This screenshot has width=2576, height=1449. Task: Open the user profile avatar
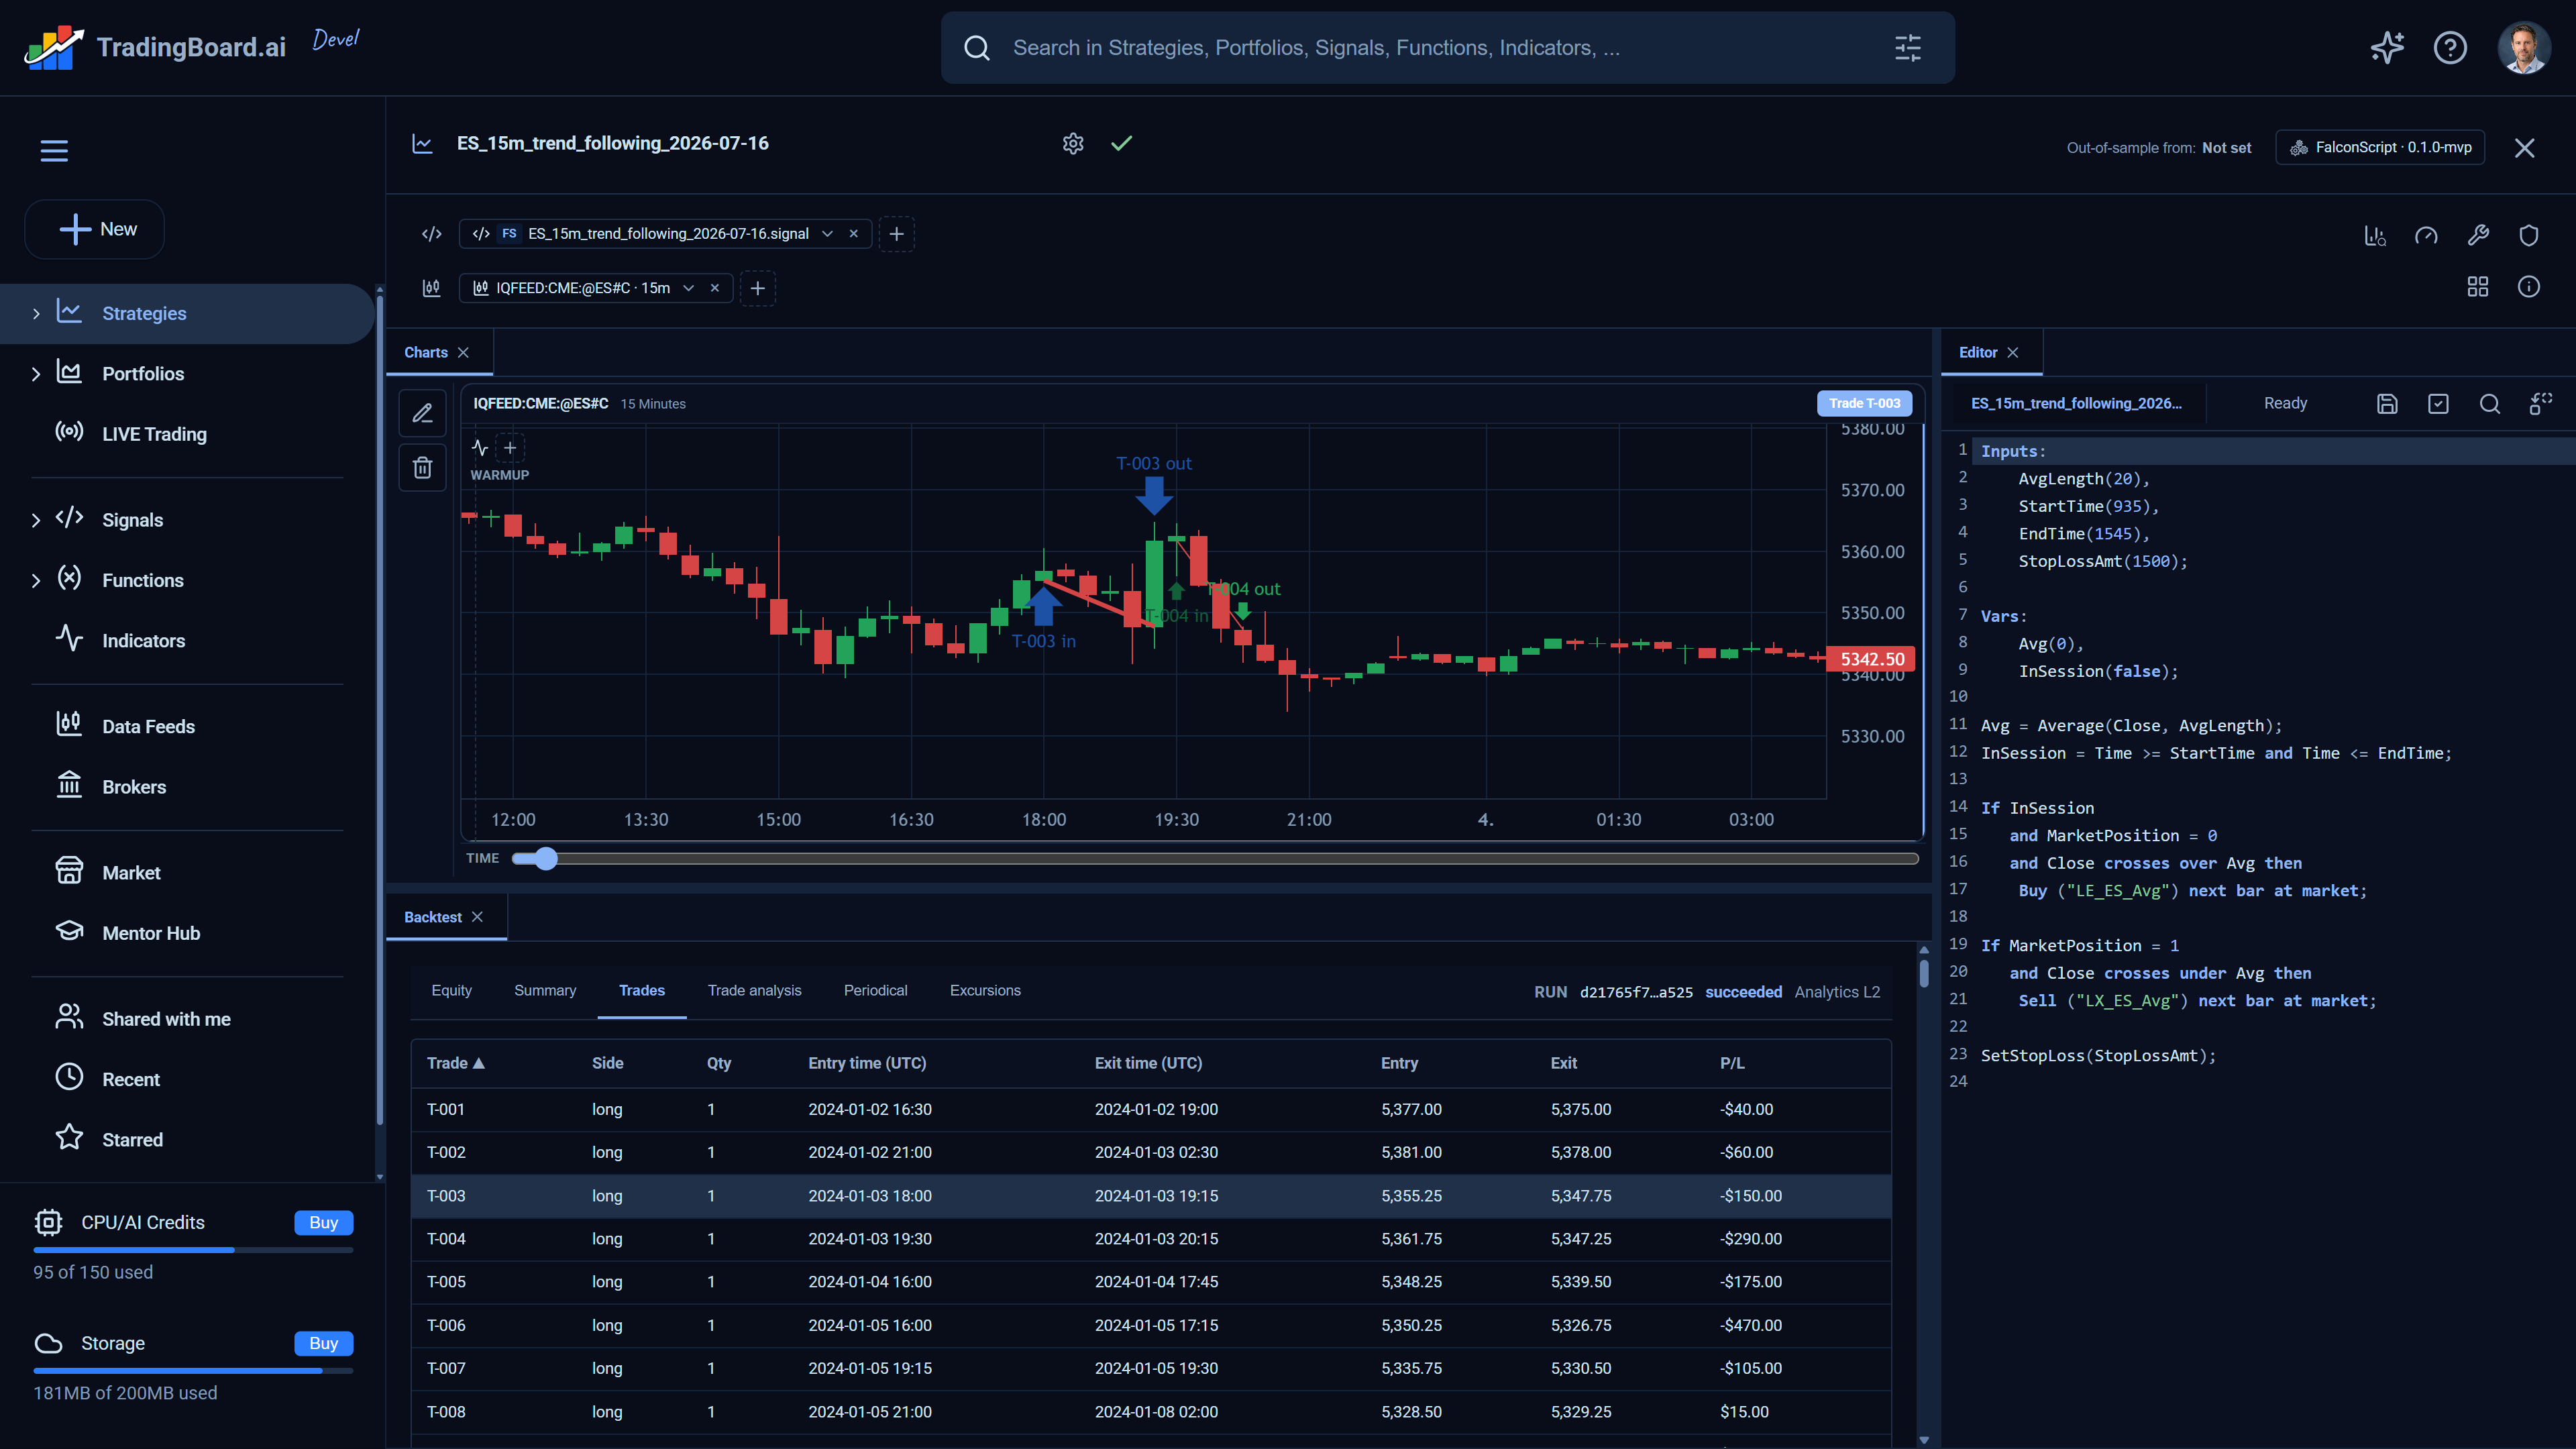coord(2523,47)
